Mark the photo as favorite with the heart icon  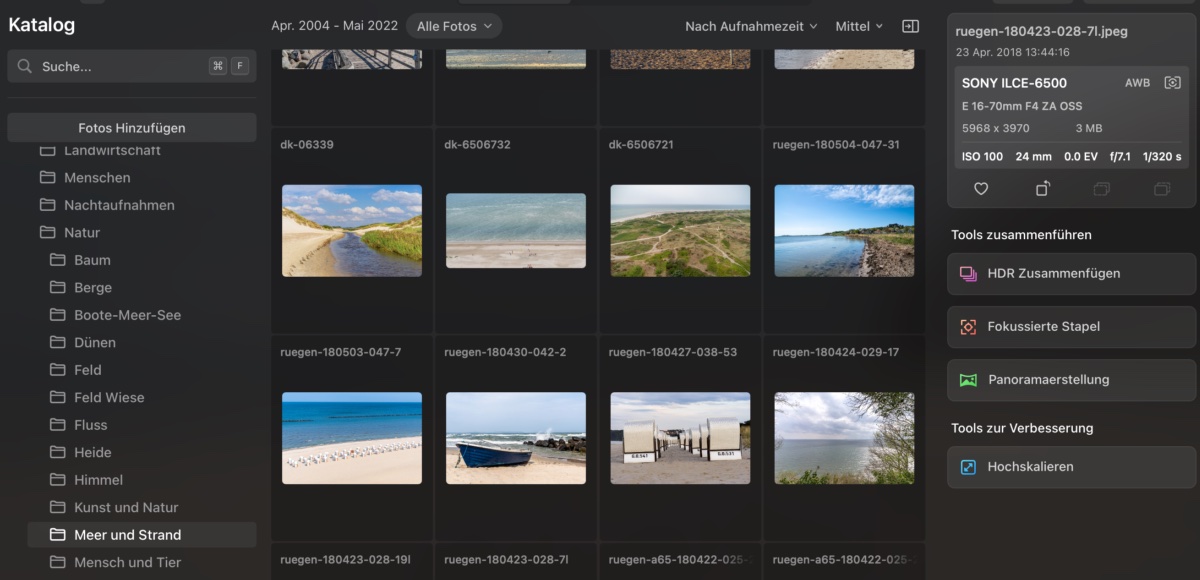pos(980,189)
